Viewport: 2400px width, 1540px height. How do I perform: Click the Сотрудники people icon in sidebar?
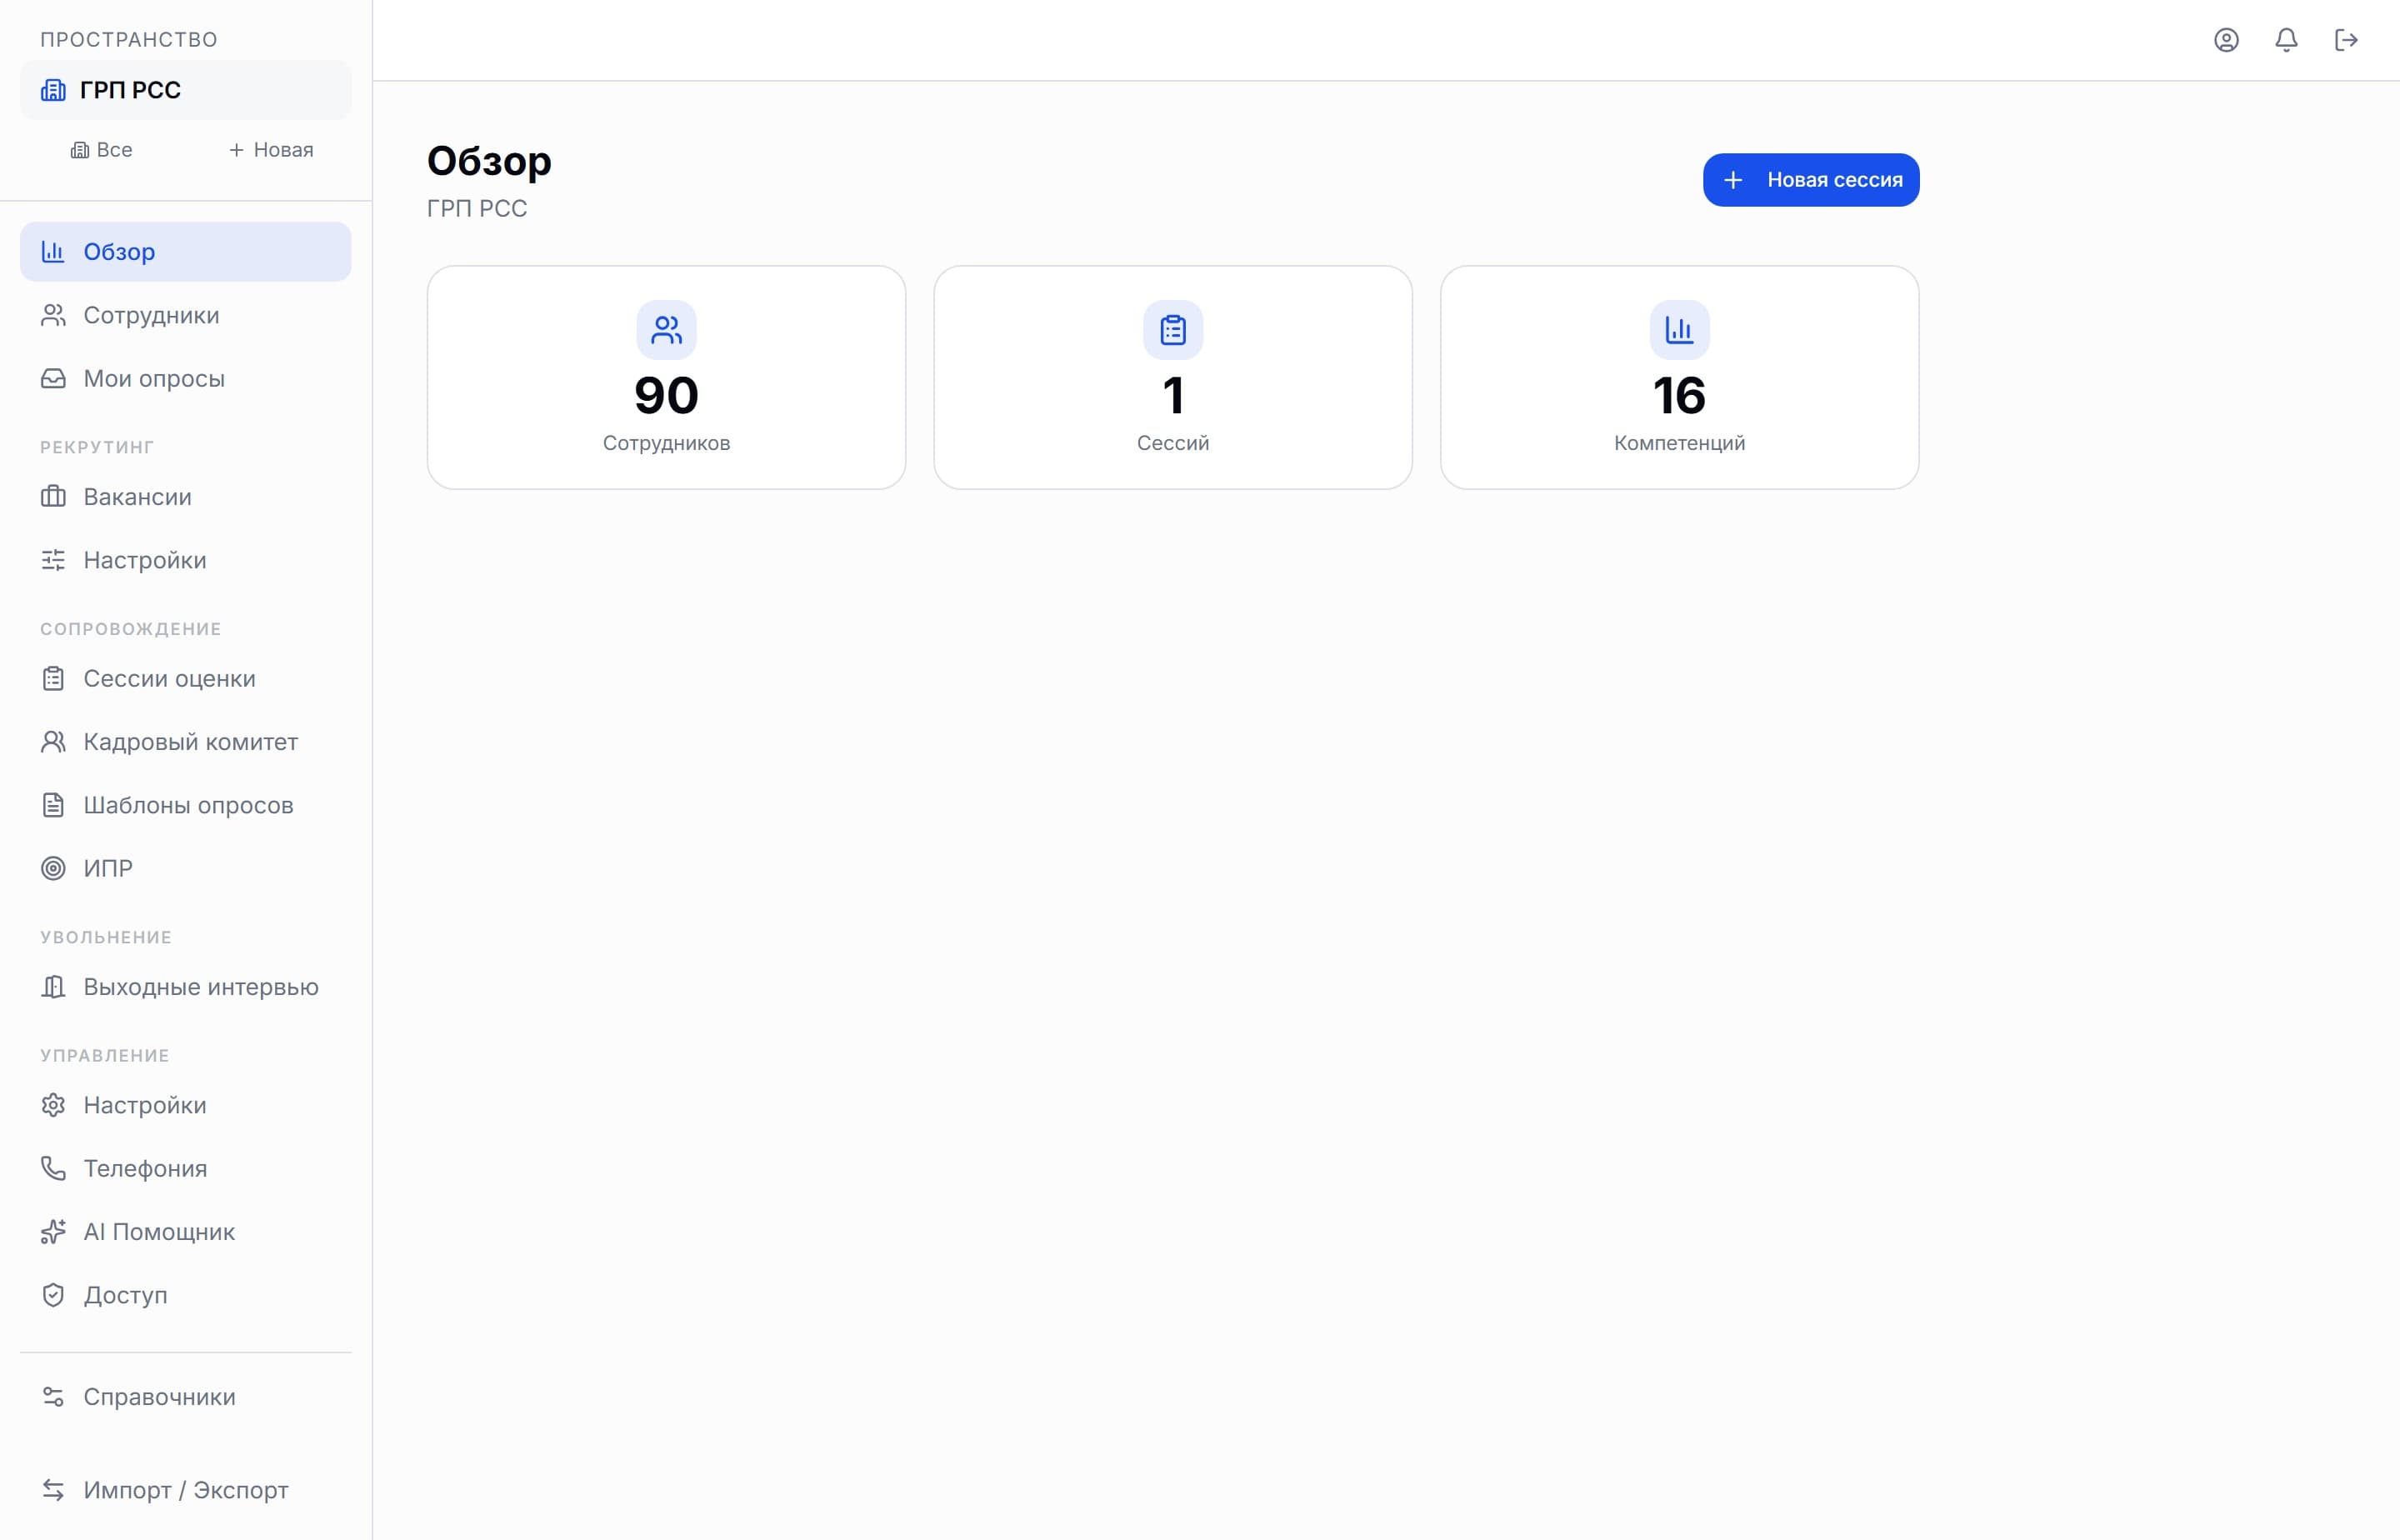53,315
